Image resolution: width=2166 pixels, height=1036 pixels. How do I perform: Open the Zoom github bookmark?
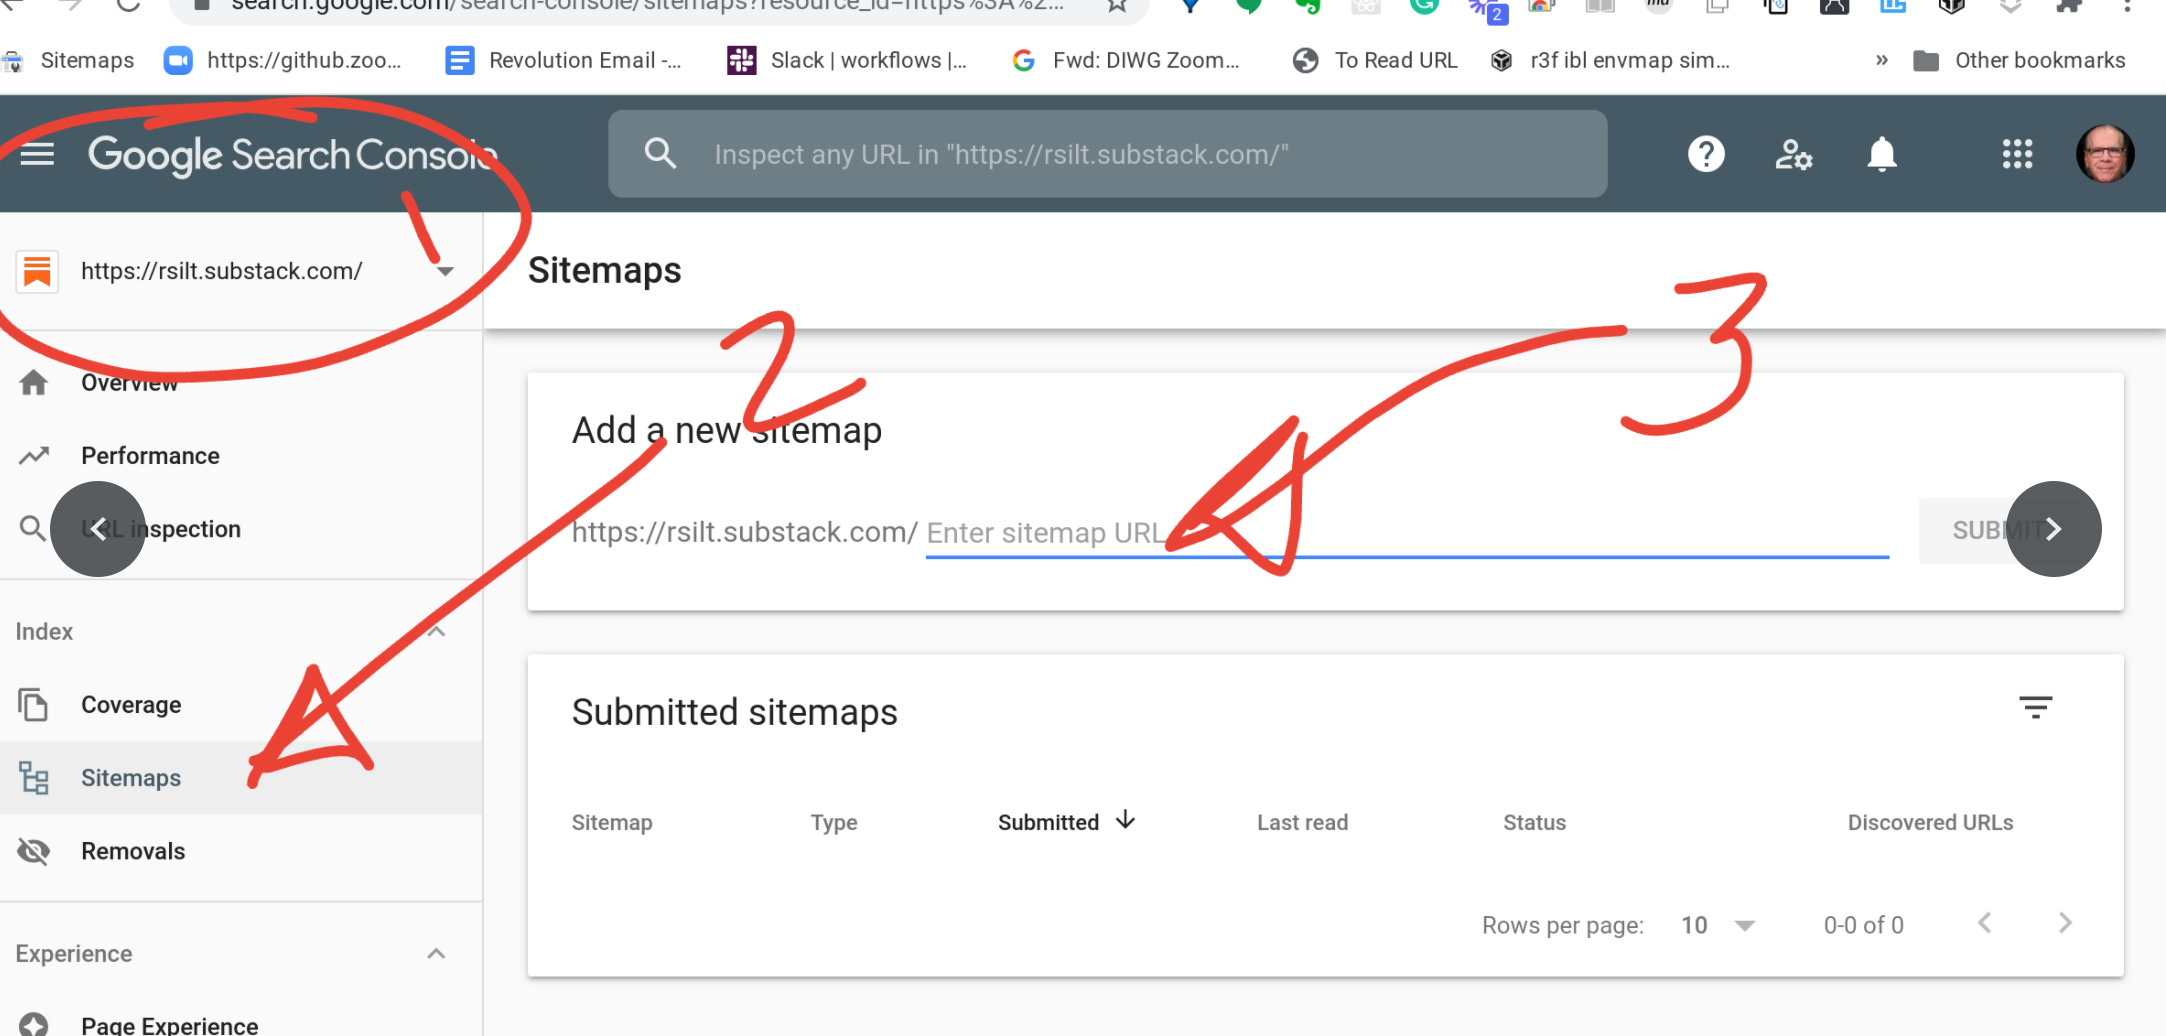[x=283, y=60]
